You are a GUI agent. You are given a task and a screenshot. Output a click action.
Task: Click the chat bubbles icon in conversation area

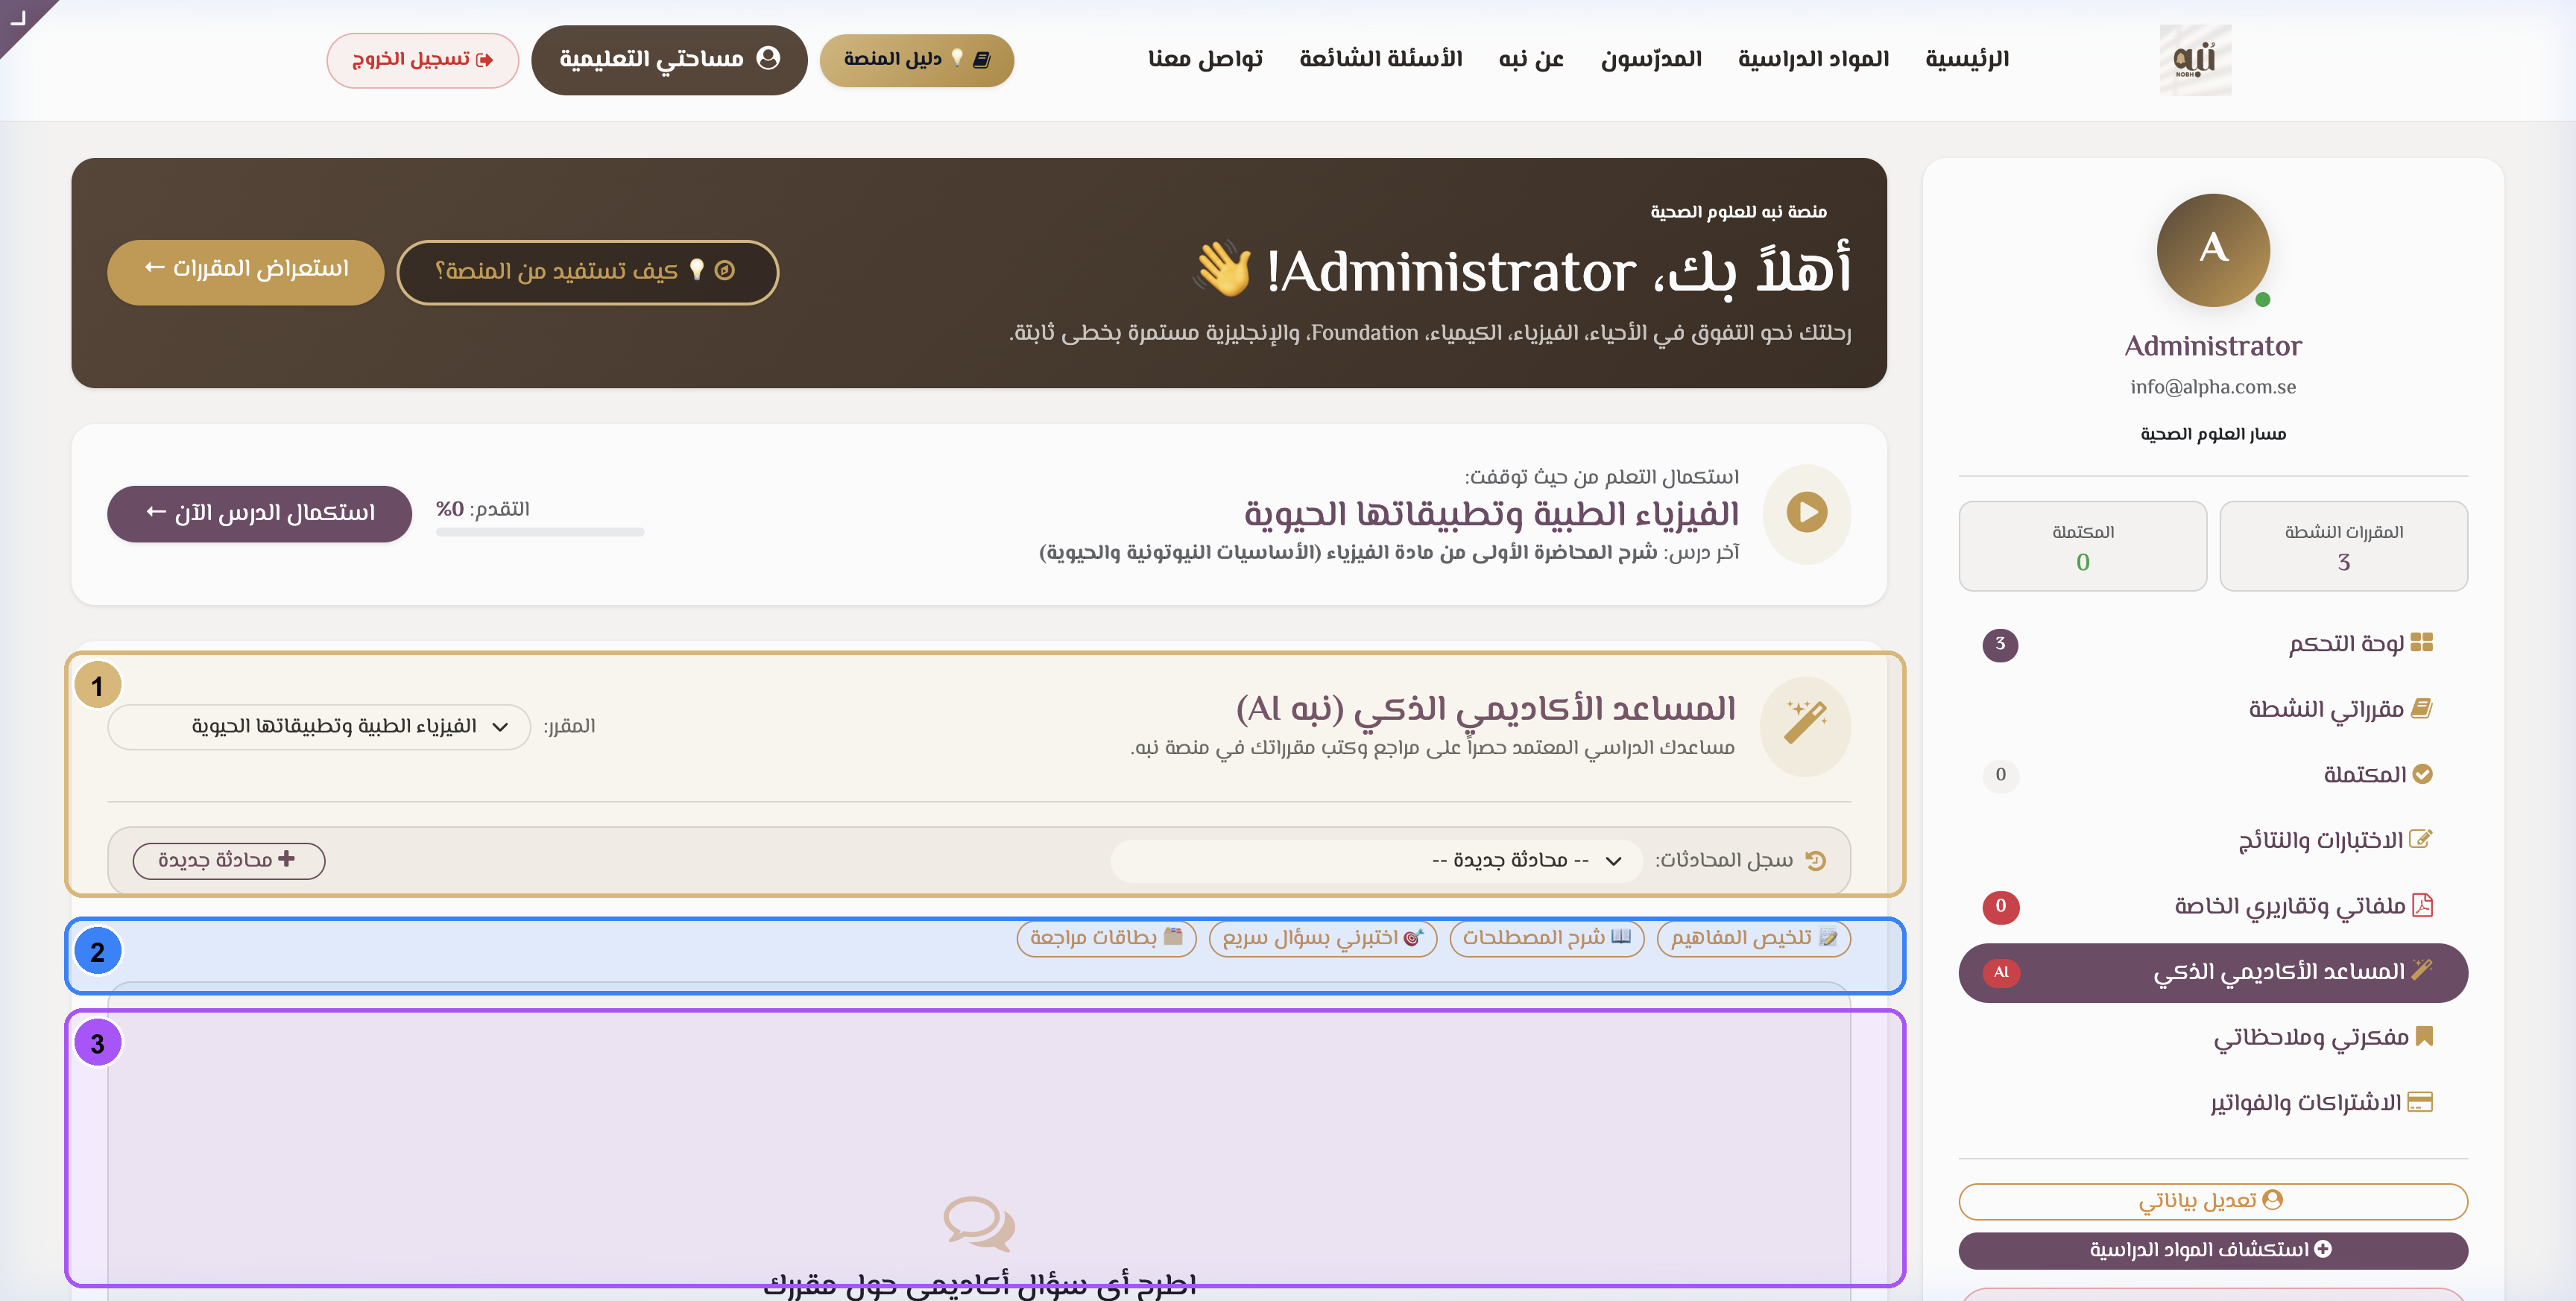pyautogui.click(x=979, y=1223)
